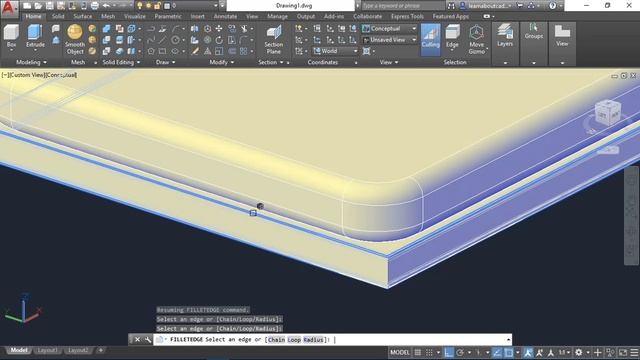The width and height of the screenshot is (640, 360).
Task: Click the Open file folder icon
Action: tap(38, 6)
